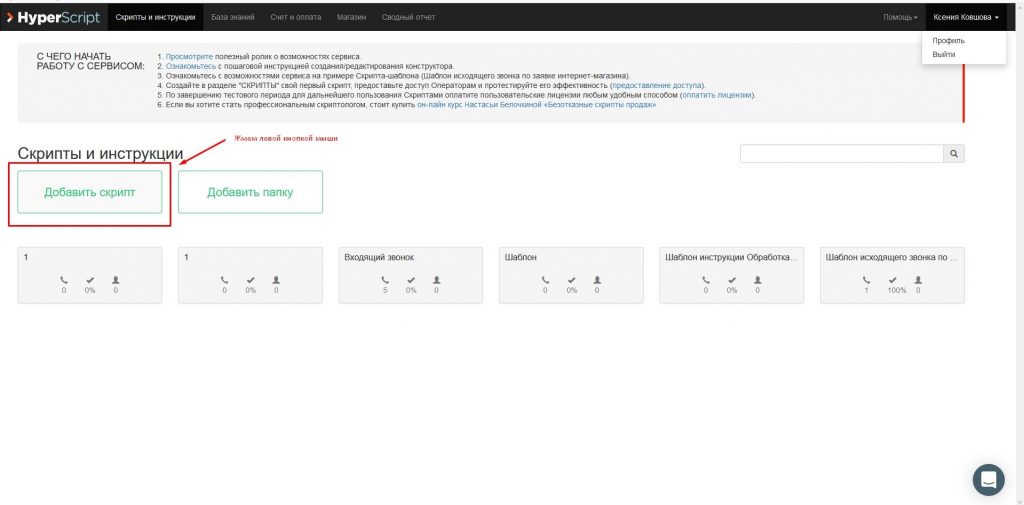This screenshot has height=505, width=1024.
Task: Focus the scripts search input field
Action: (x=841, y=154)
